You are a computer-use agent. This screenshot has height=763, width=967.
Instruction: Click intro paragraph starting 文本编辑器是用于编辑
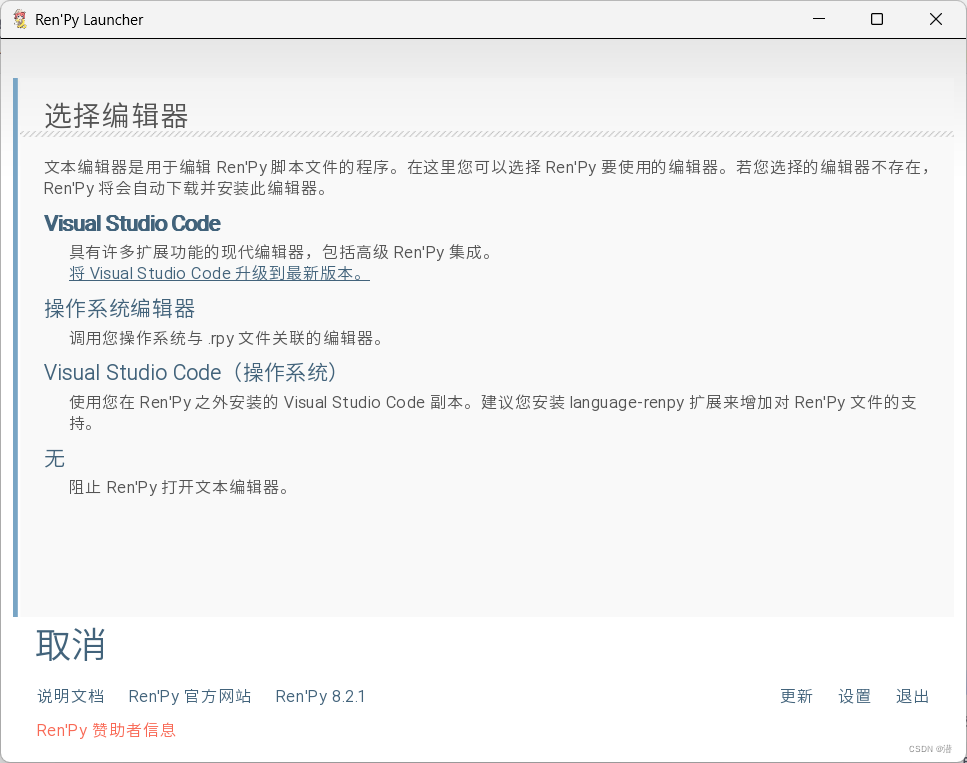pyautogui.click(x=488, y=178)
